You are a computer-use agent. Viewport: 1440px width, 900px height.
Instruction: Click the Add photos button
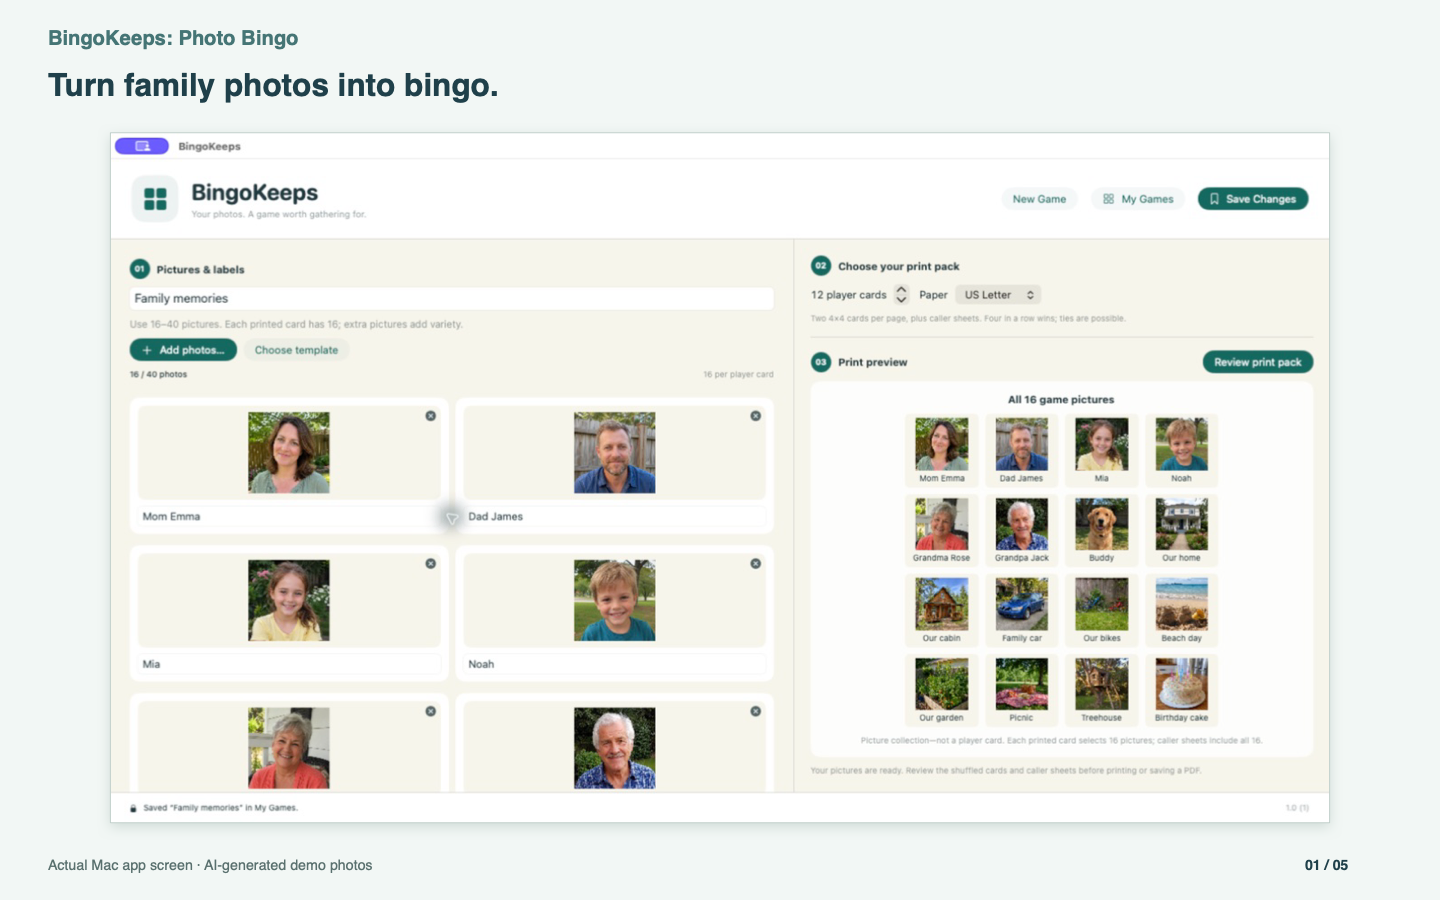tap(183, 350)
